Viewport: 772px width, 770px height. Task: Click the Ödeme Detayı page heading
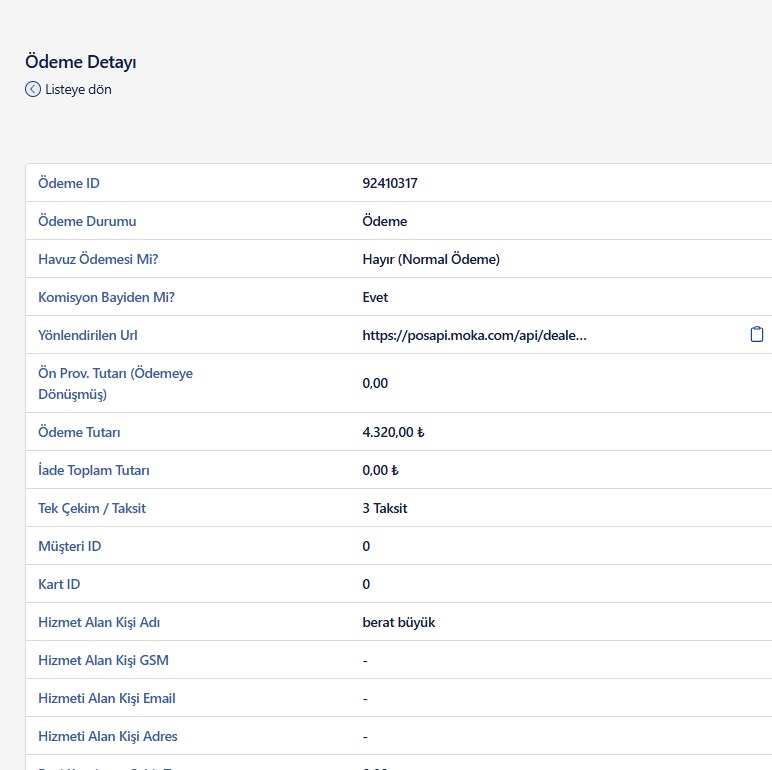click(80, 62)
